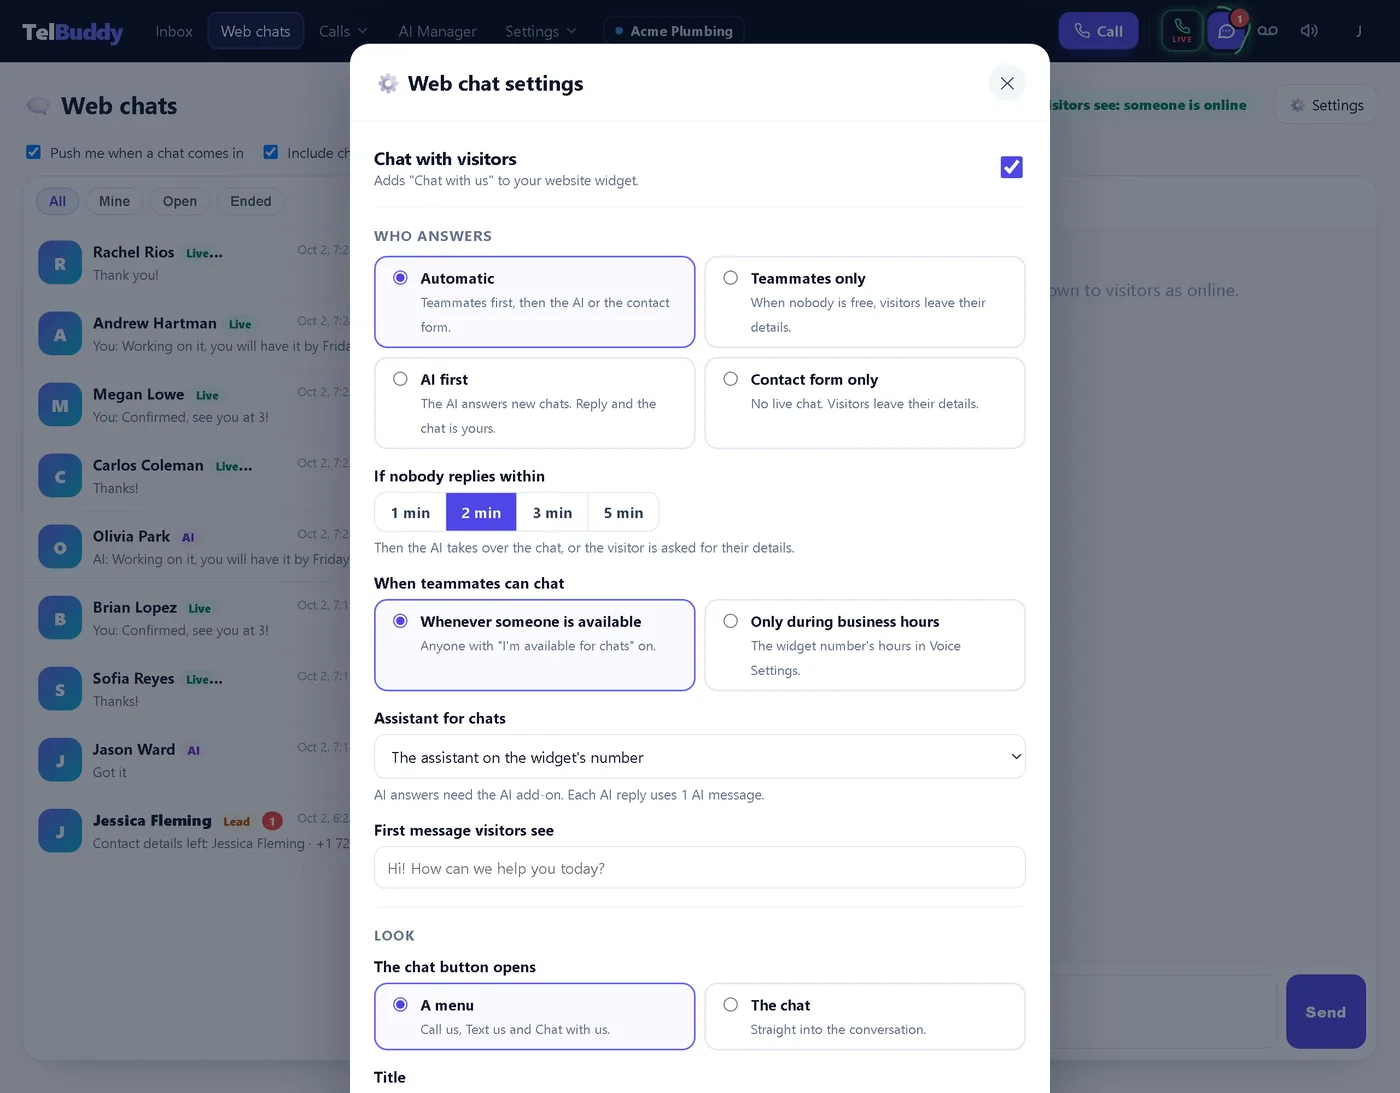
Task: Open the voicemail icon in top bar
Action: coord(1267,31)
